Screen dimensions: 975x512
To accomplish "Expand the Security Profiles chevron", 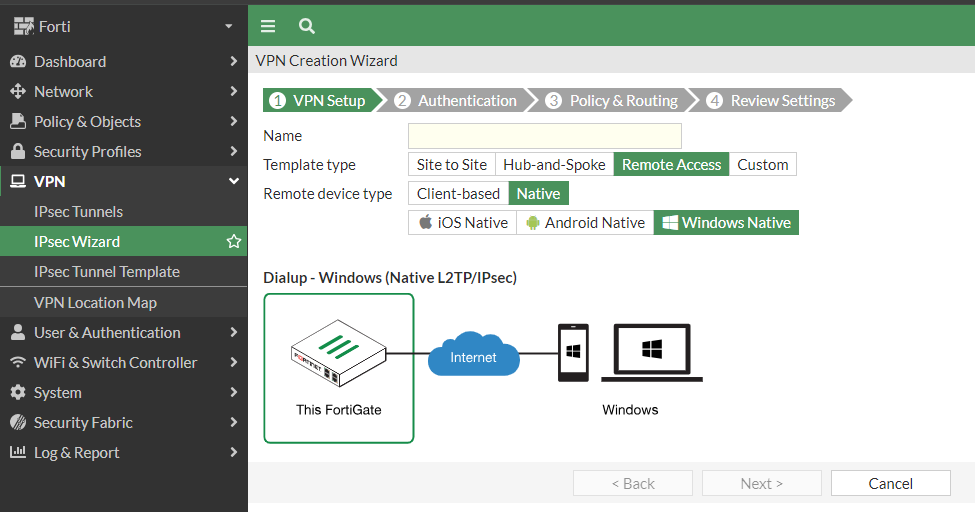I will [x=234, y=151].
